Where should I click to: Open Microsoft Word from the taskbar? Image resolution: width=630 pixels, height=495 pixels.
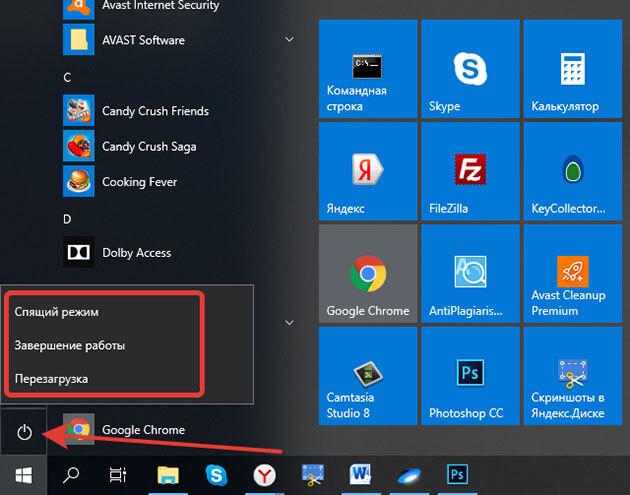pyautogui.click(x=361, y=475)
